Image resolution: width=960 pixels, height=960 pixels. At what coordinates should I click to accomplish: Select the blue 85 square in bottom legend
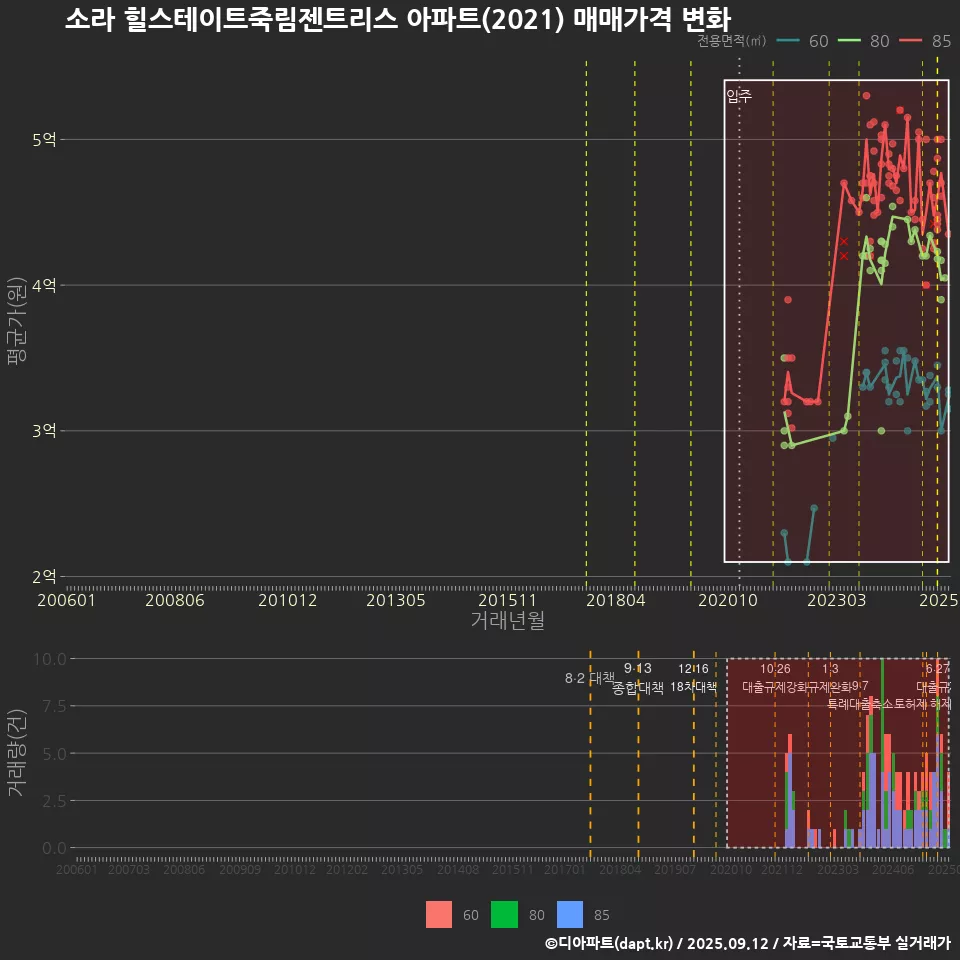[x=570, y=915]
